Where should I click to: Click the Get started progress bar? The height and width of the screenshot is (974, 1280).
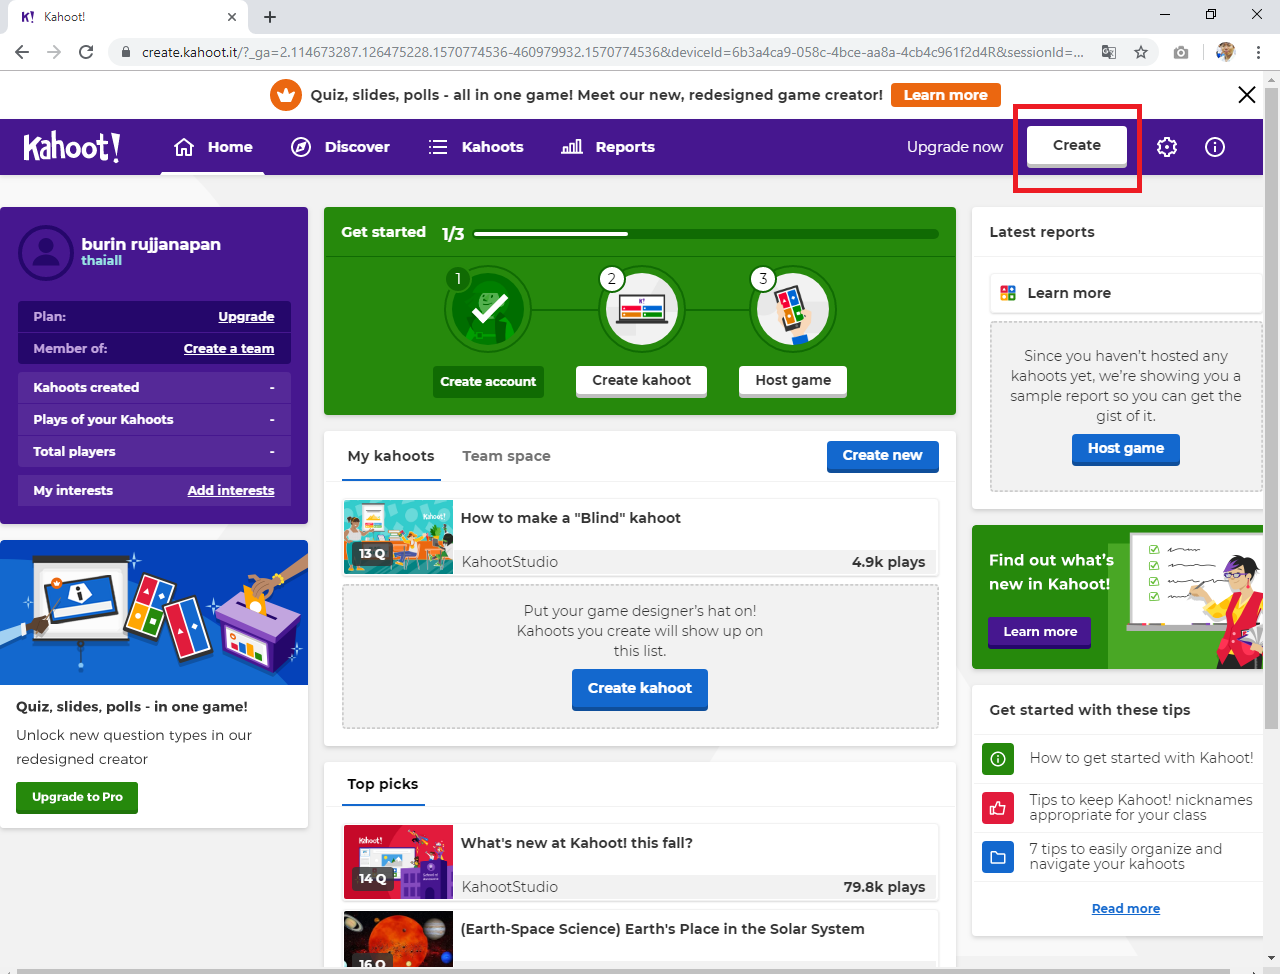point(705,234)
